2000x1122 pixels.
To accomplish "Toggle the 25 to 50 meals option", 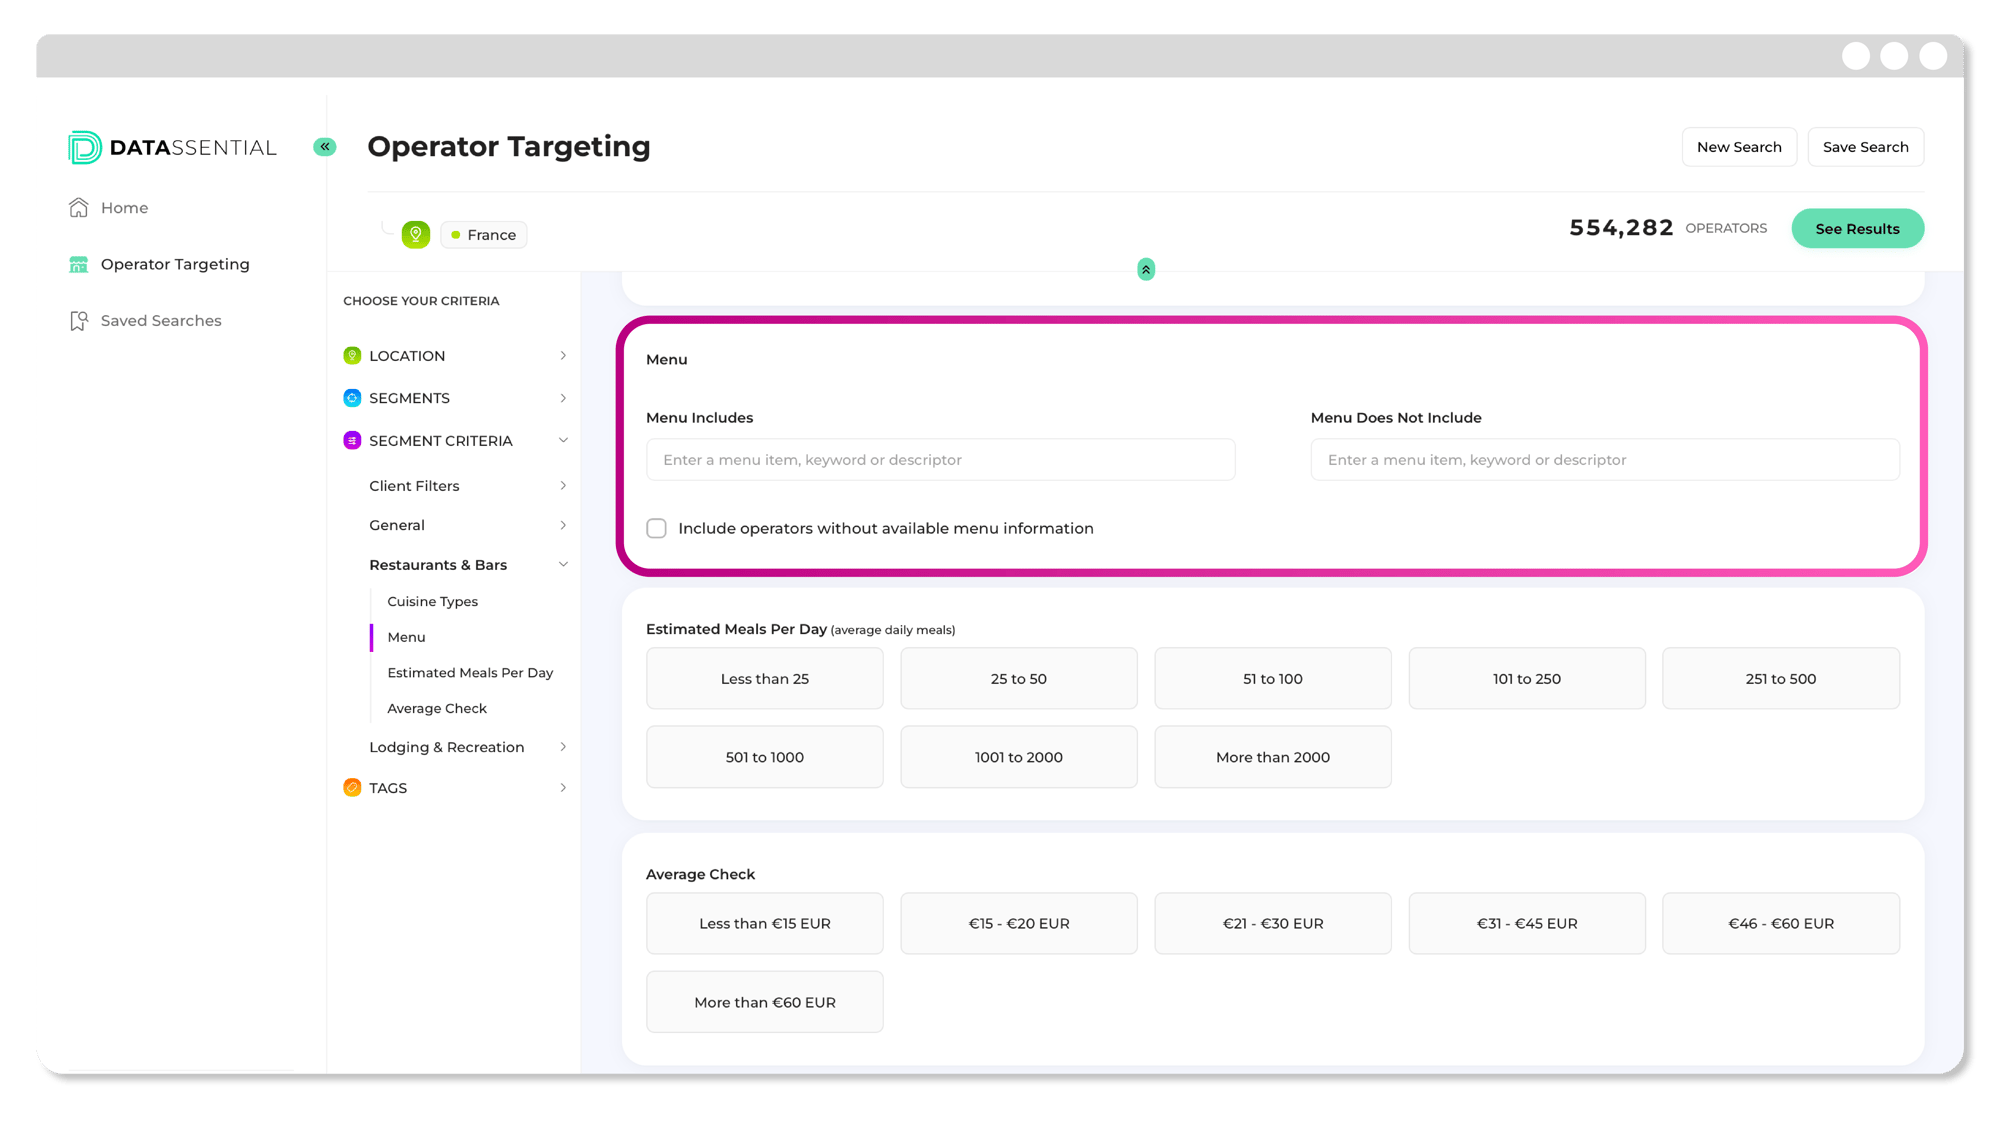I will point(1018,679).
